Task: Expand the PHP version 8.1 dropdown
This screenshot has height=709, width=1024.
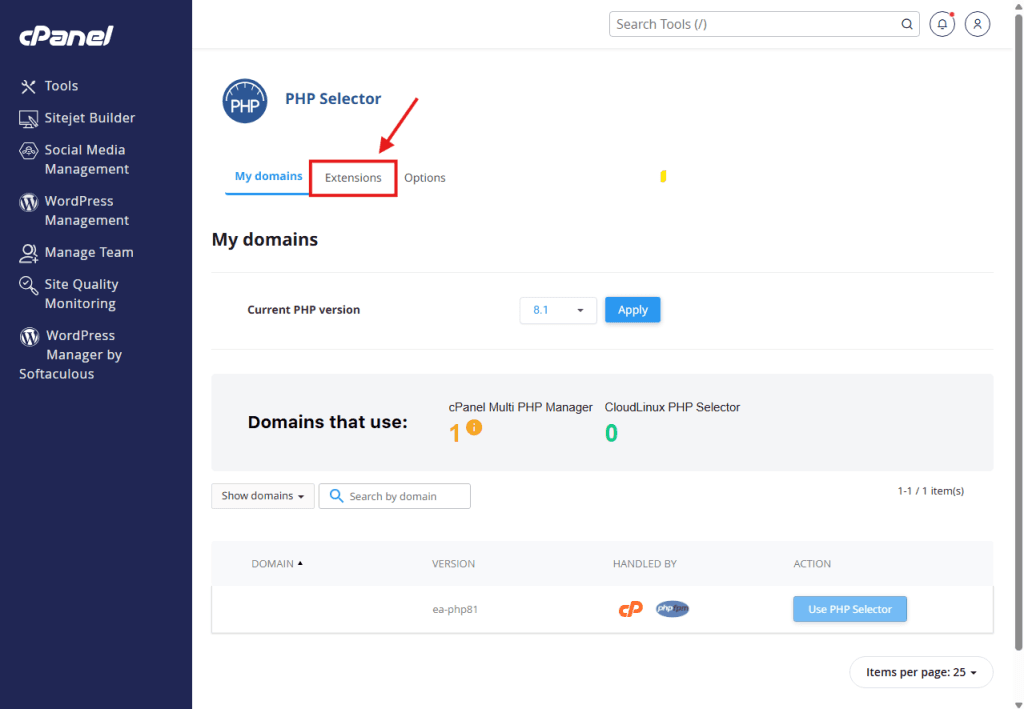Action: pos(558,310)
